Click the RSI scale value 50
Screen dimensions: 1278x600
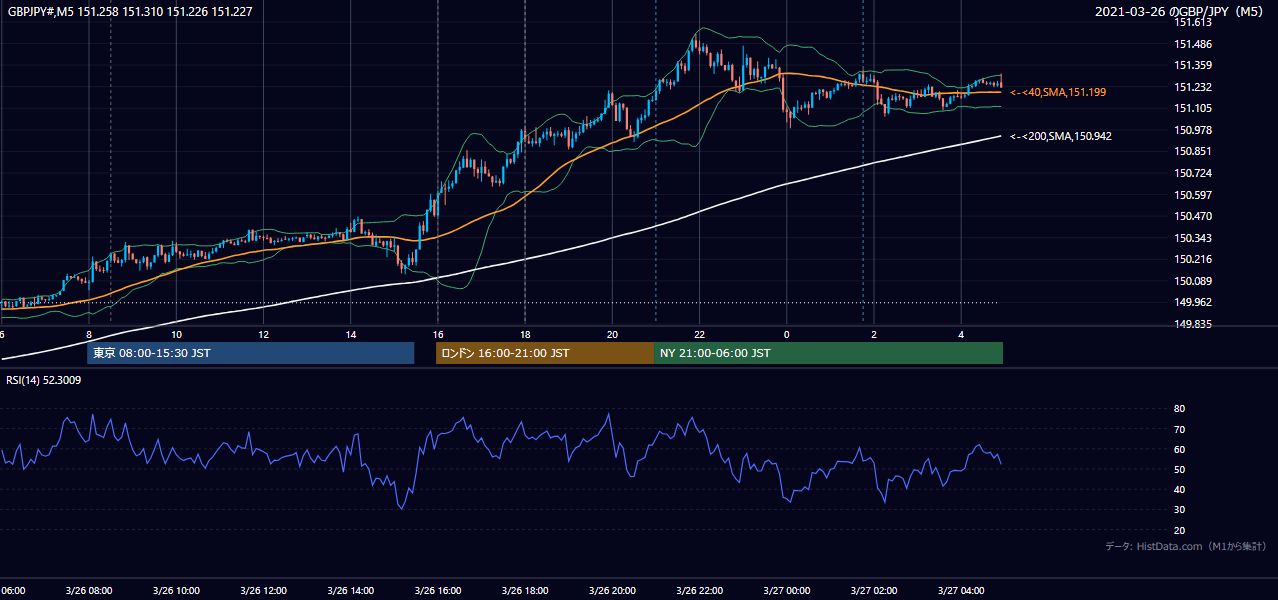point(1180,469)
